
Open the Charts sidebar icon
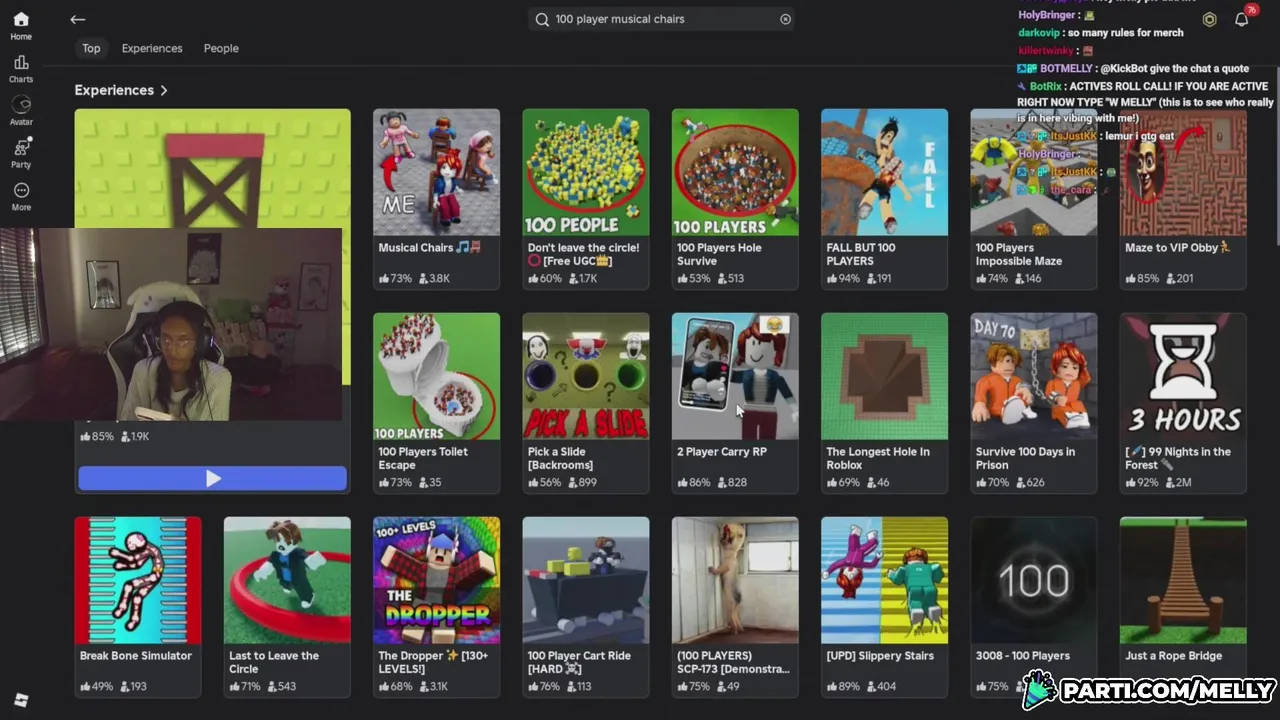[21, 69]
